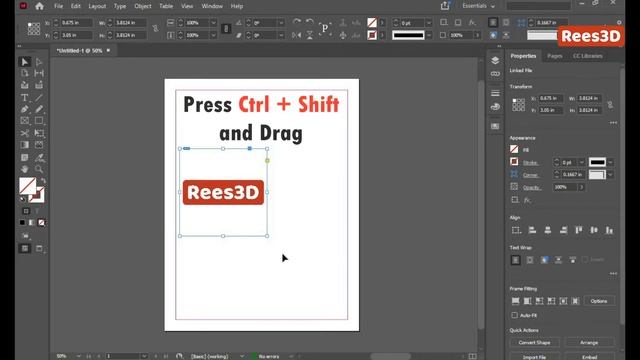Toggle Normal view mode in toolbox
Screen dimensions: 640x360
click(x=24, y=248)
